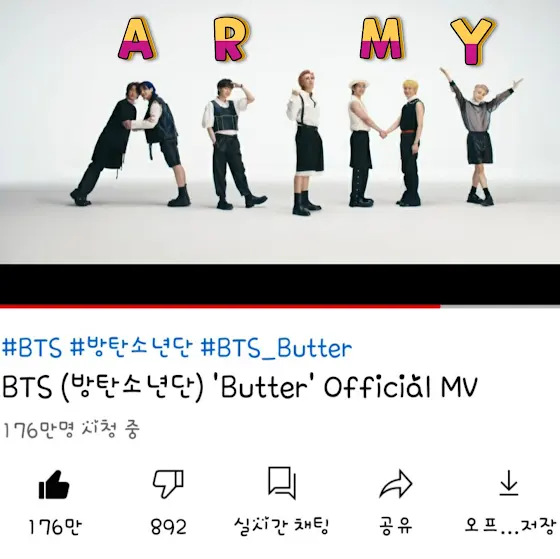Tap the 176만명 시청 중 viewer count
The width and height of the screenshot is (560, 559).
pos(71,430)
